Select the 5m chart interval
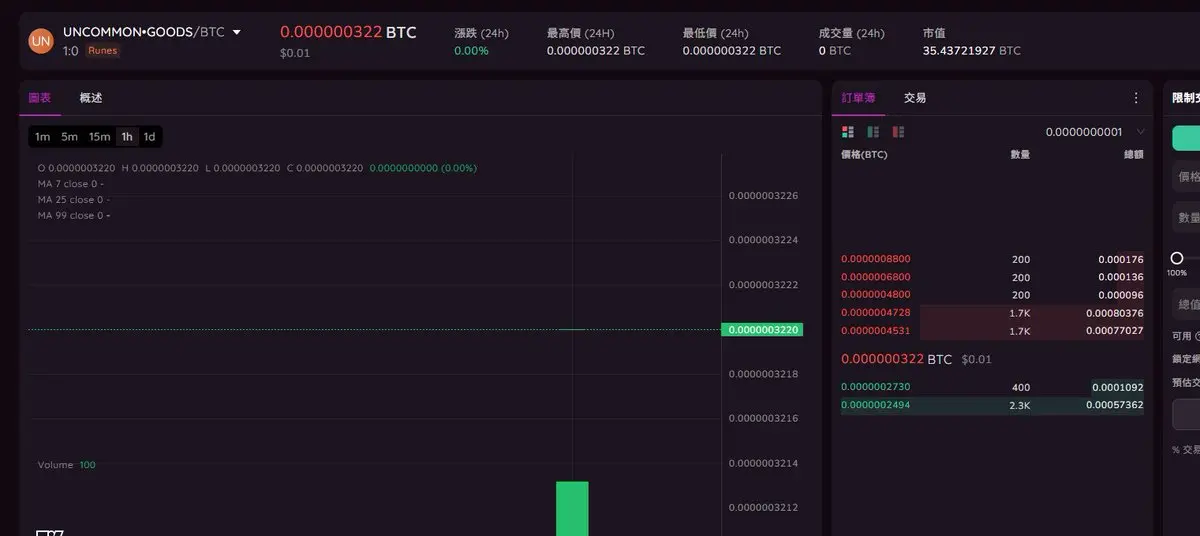The width and height of the screenshot is (1200, 536). pyautogui.click(x=69, y=137)
